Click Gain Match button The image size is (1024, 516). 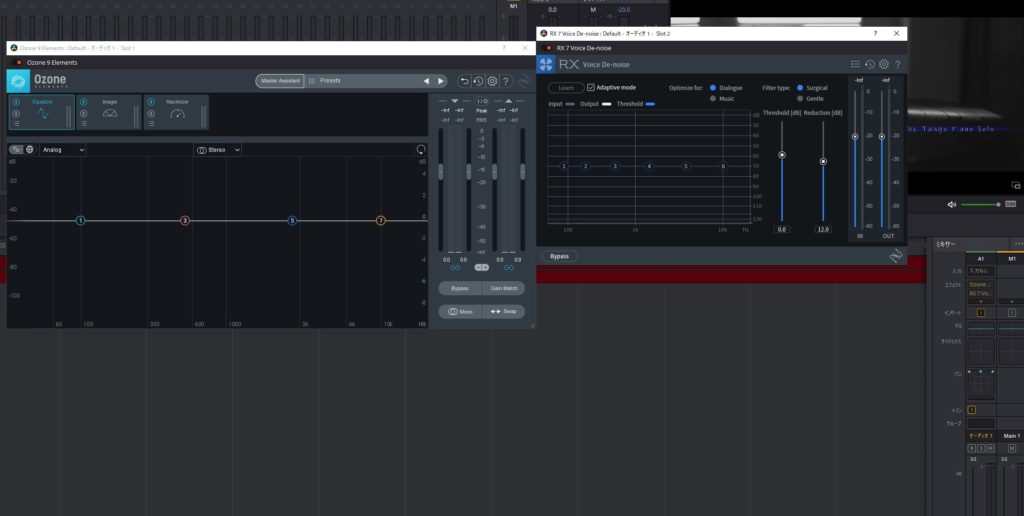point(504,288)
